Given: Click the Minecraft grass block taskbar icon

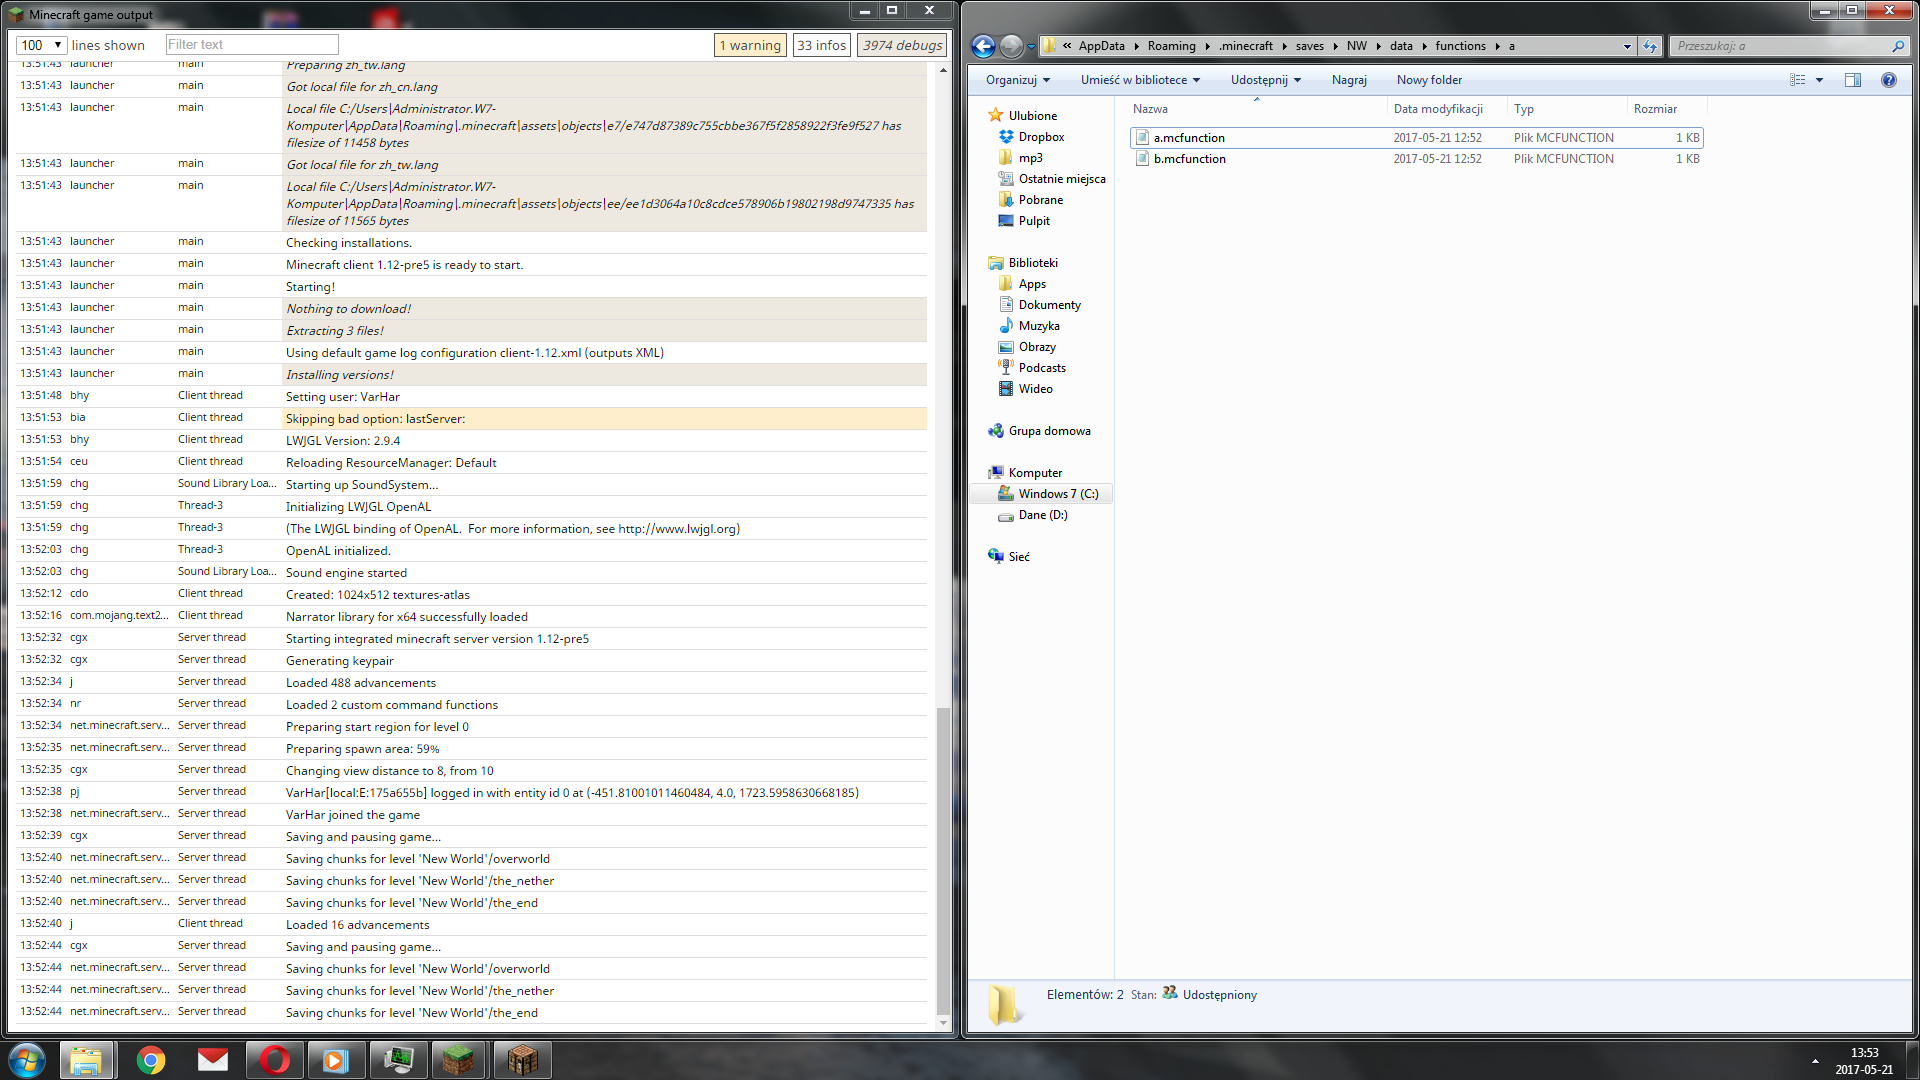Looking at the screenshot, I should point(459,1060).
